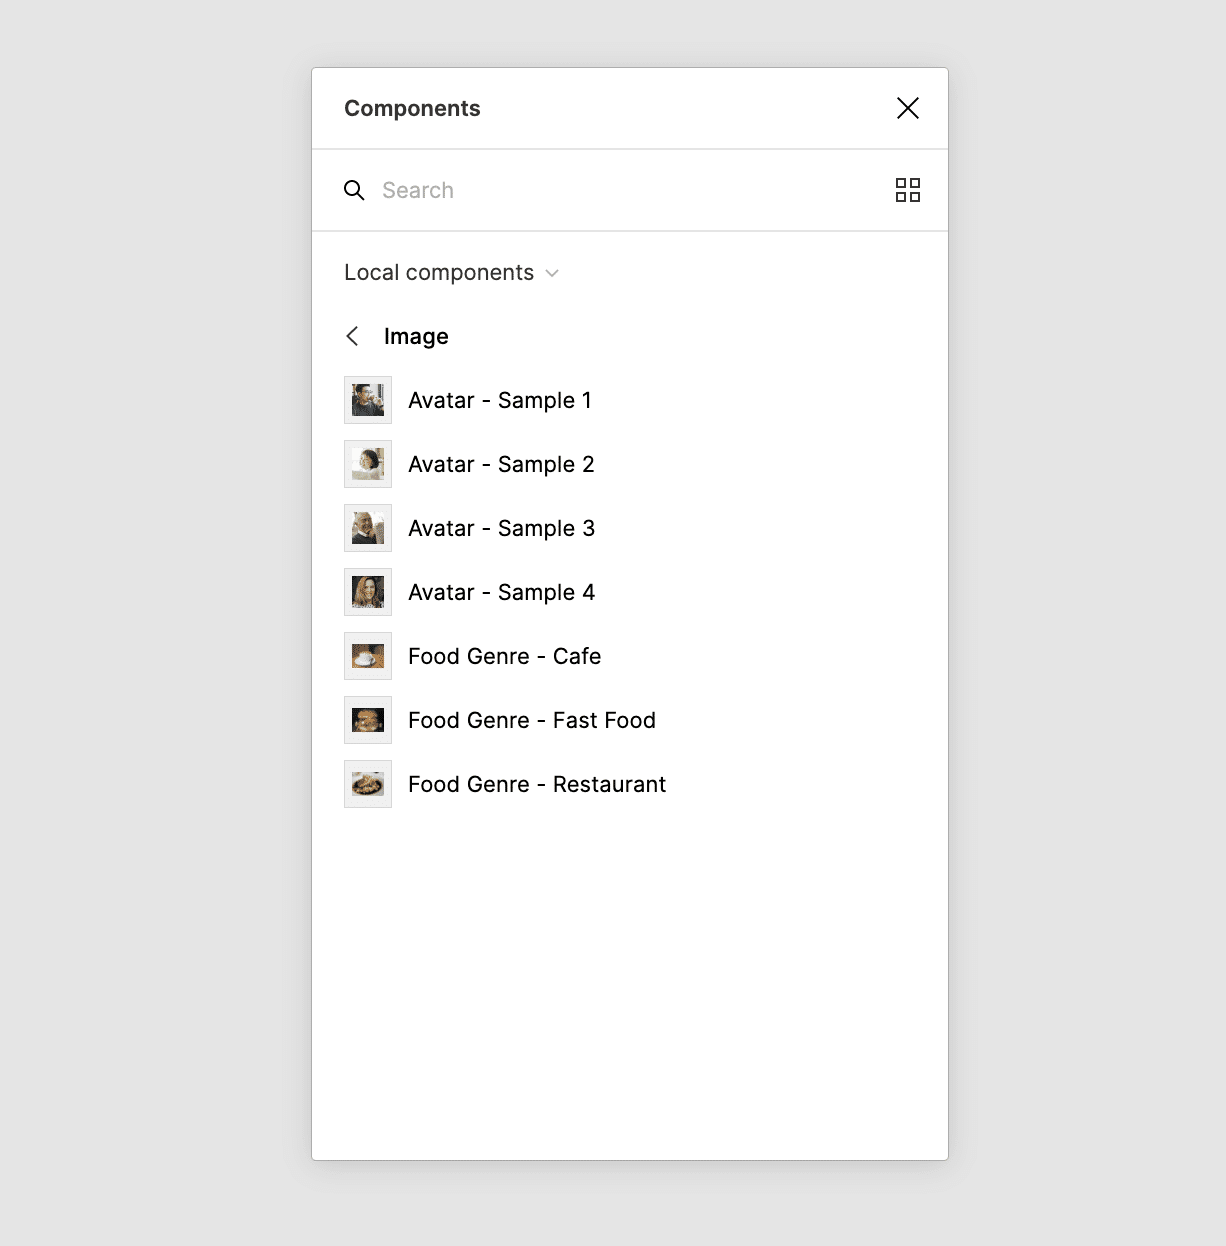Select the Food Genre - Fast Food thumbnail
1226x1246 pixels.
[368, 720]
